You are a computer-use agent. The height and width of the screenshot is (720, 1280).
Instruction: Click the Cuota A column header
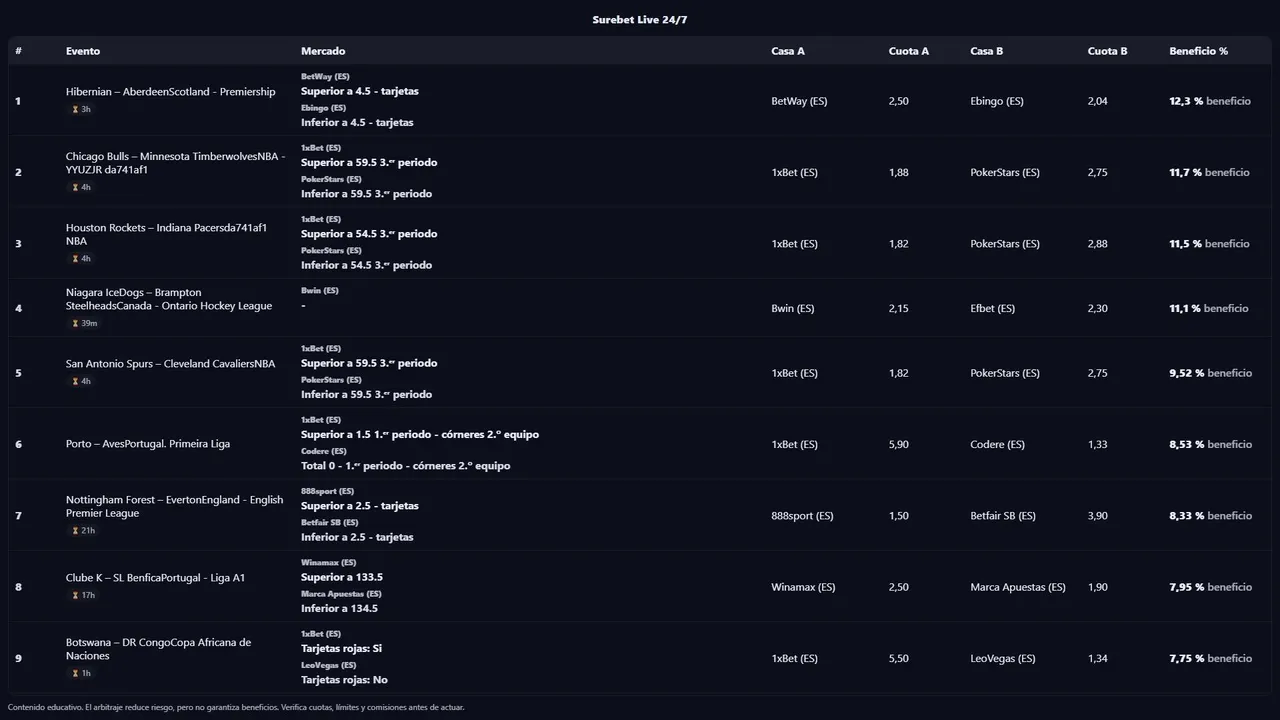(908, 51)
